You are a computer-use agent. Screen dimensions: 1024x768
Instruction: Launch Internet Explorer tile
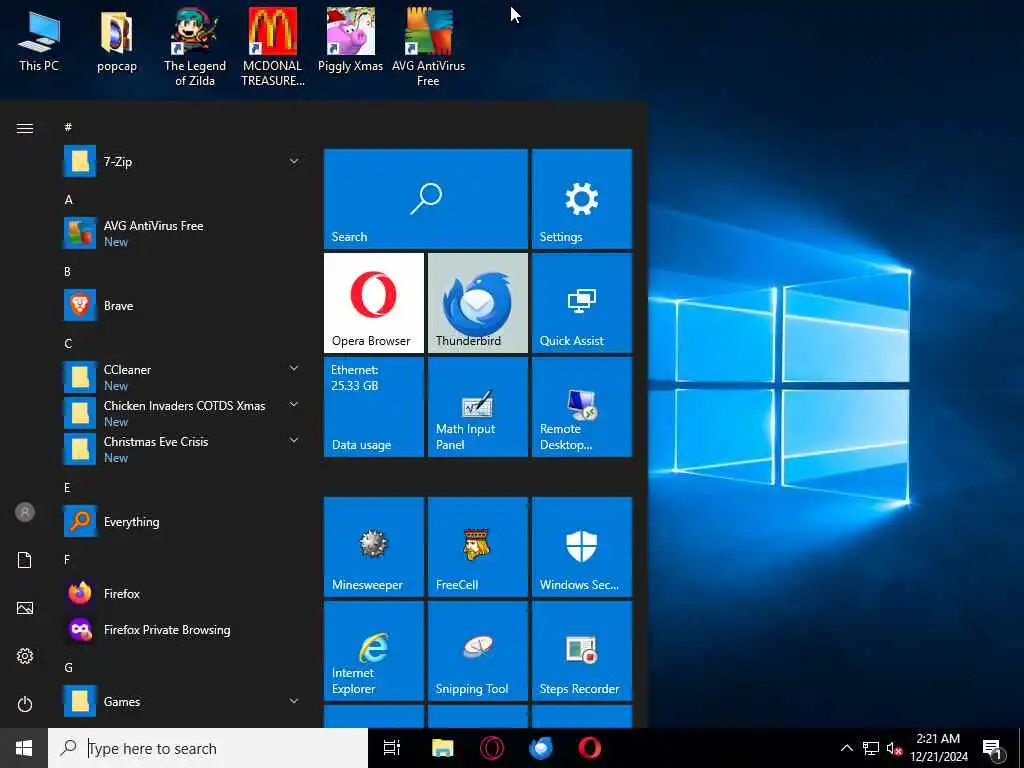pyautogui.click(x=374, y=651)
